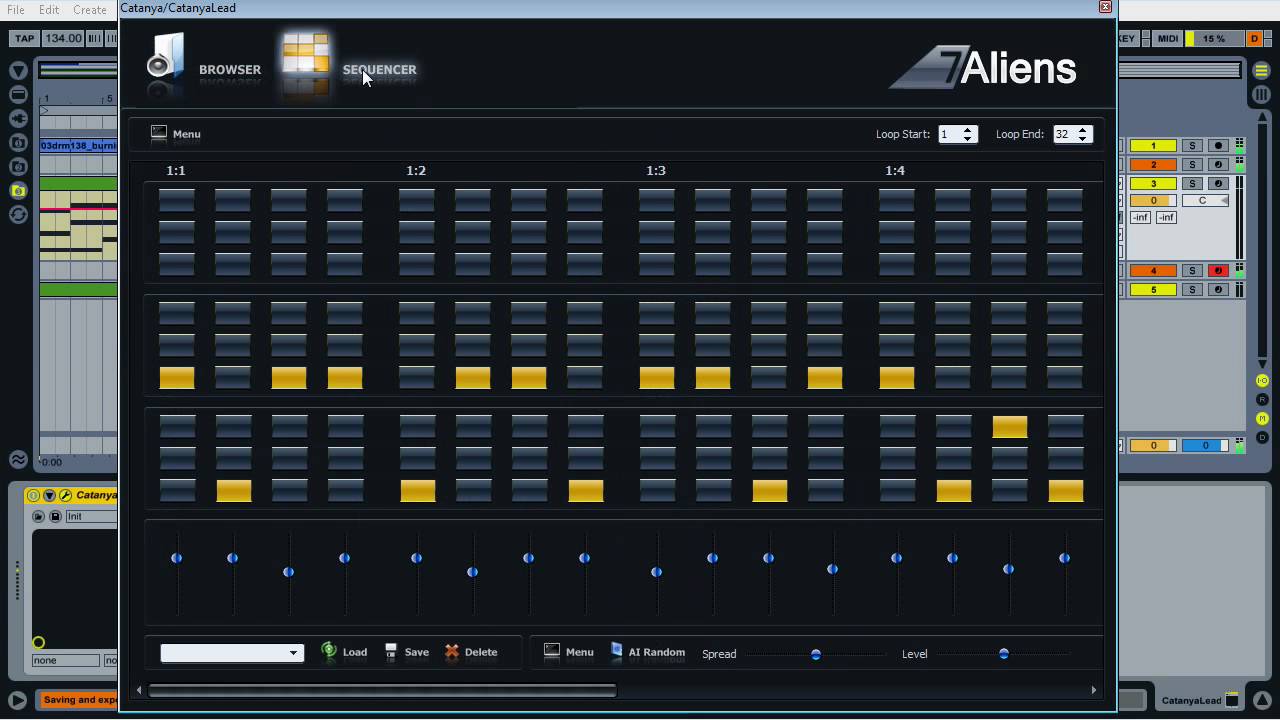Click the orange D disk overload indicator
1280x720 pixels.
1254,38
